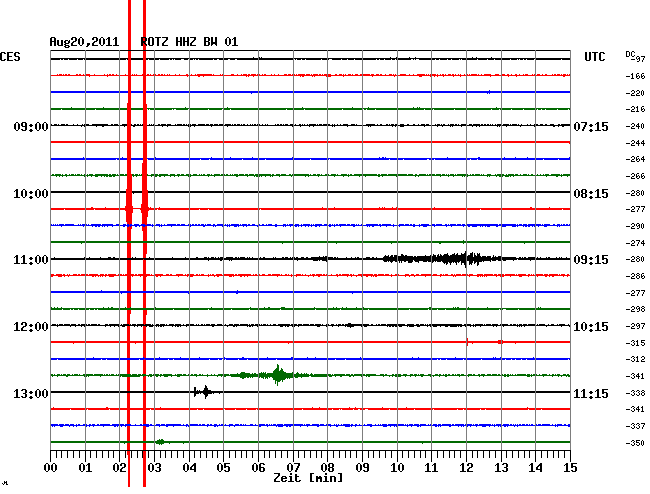Click the DC offset value -264
This screenshot has width=650, height=494.
(x=635, y=159)
